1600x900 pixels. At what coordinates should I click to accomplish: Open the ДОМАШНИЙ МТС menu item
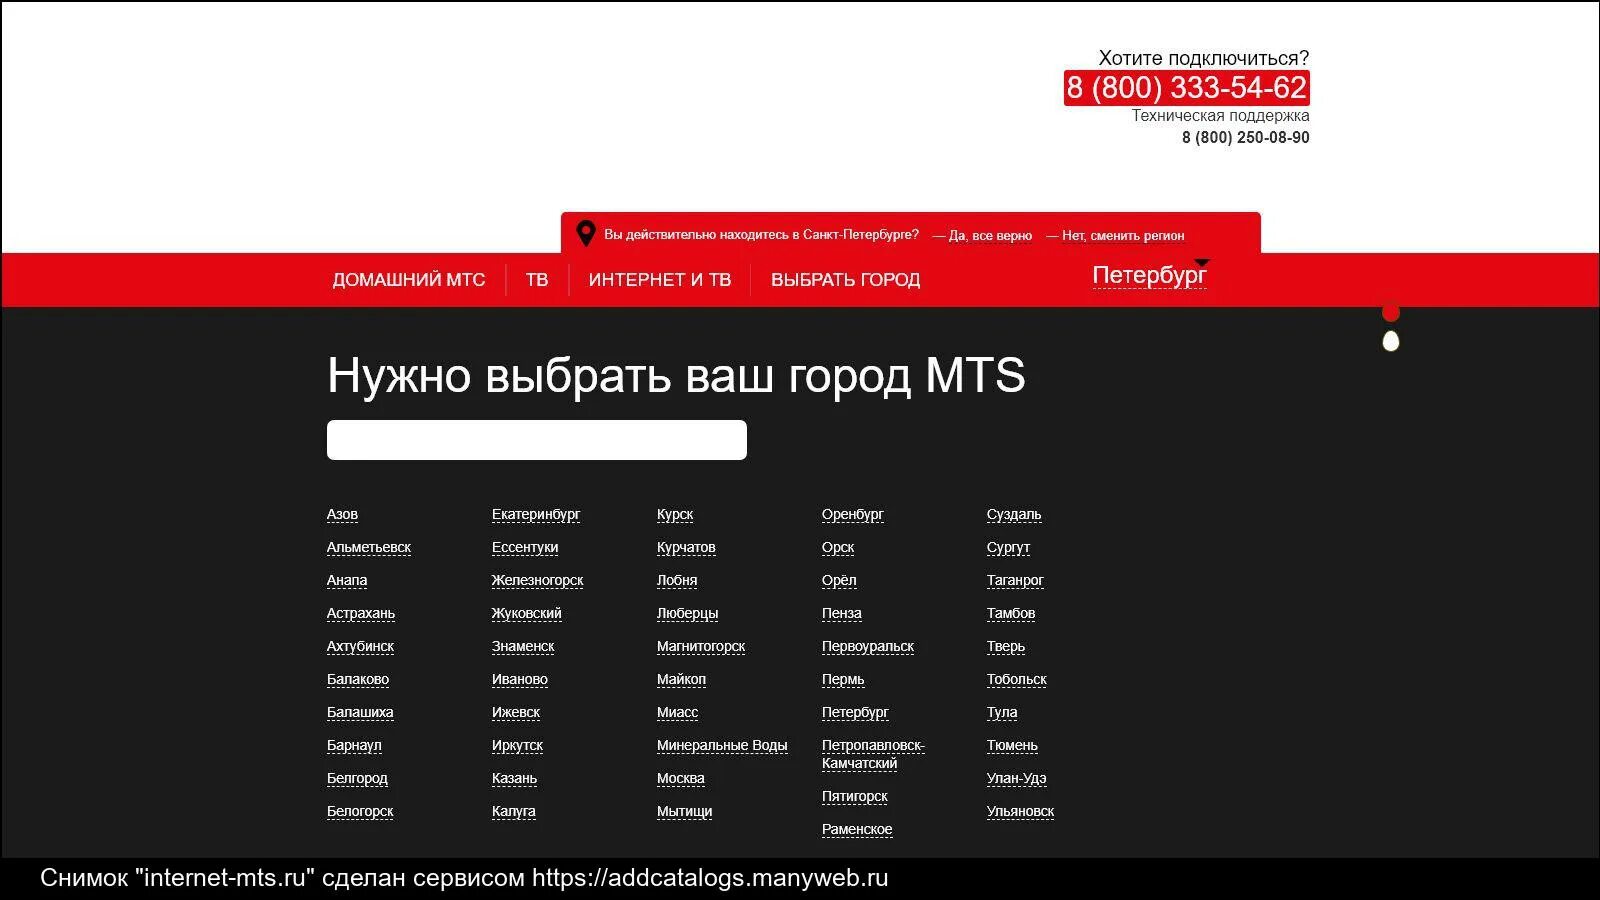pos(409,280)
